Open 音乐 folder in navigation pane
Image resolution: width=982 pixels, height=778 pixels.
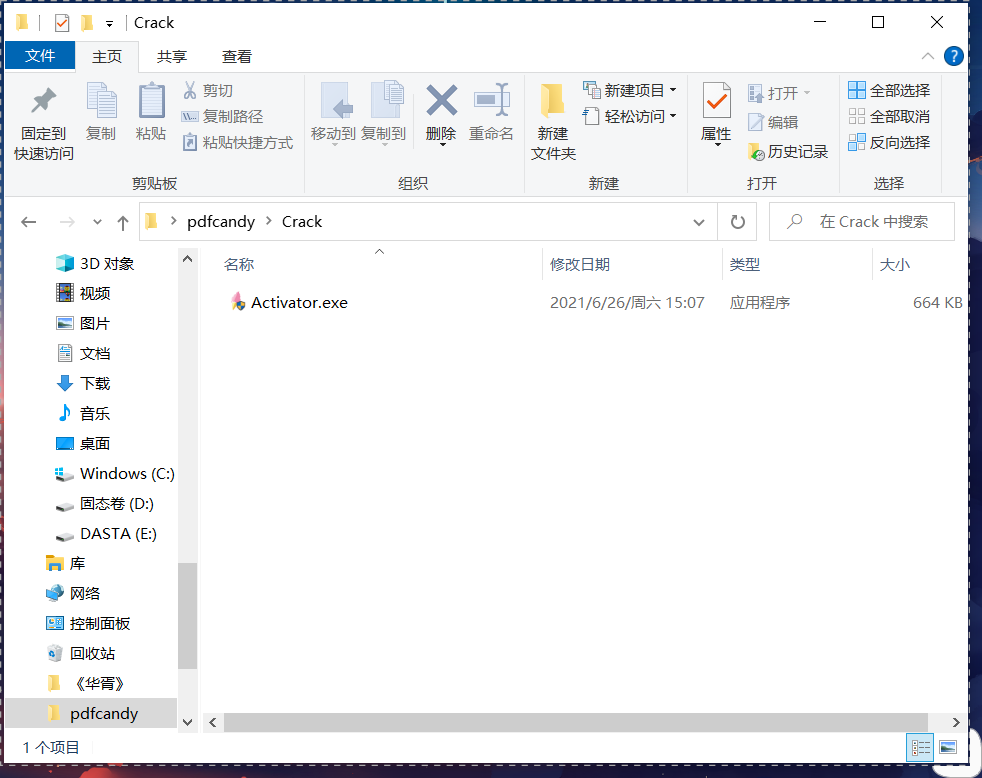coord(83,413)
